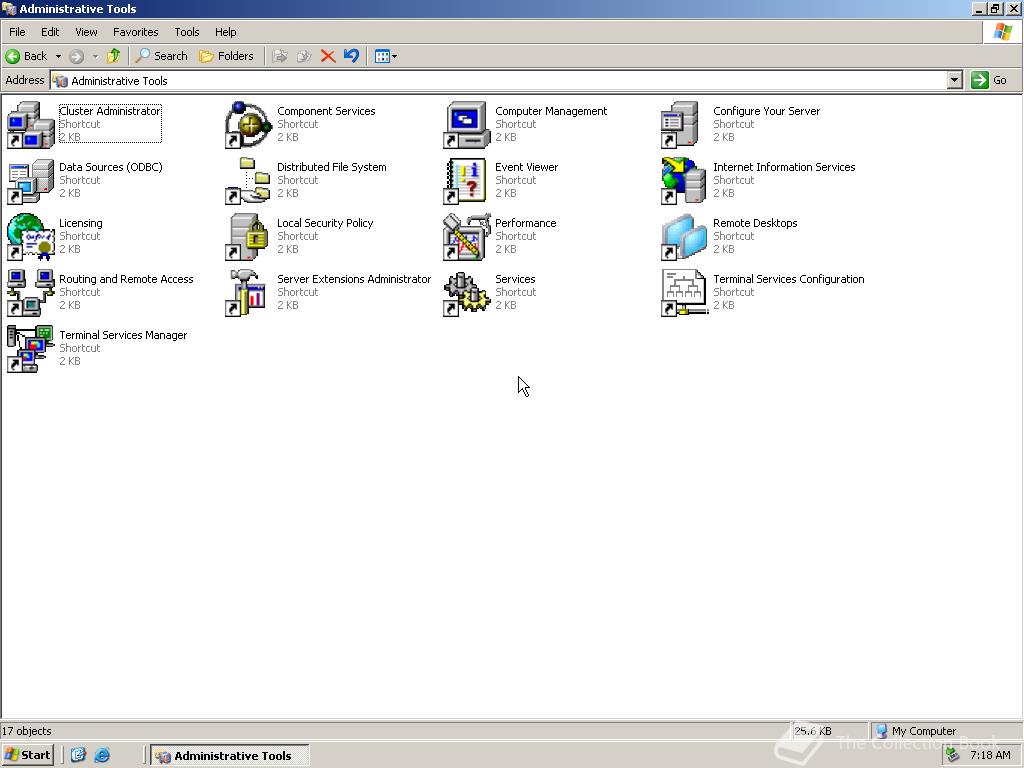
Task: Click the Address bar text field
Action: point(499,80)
